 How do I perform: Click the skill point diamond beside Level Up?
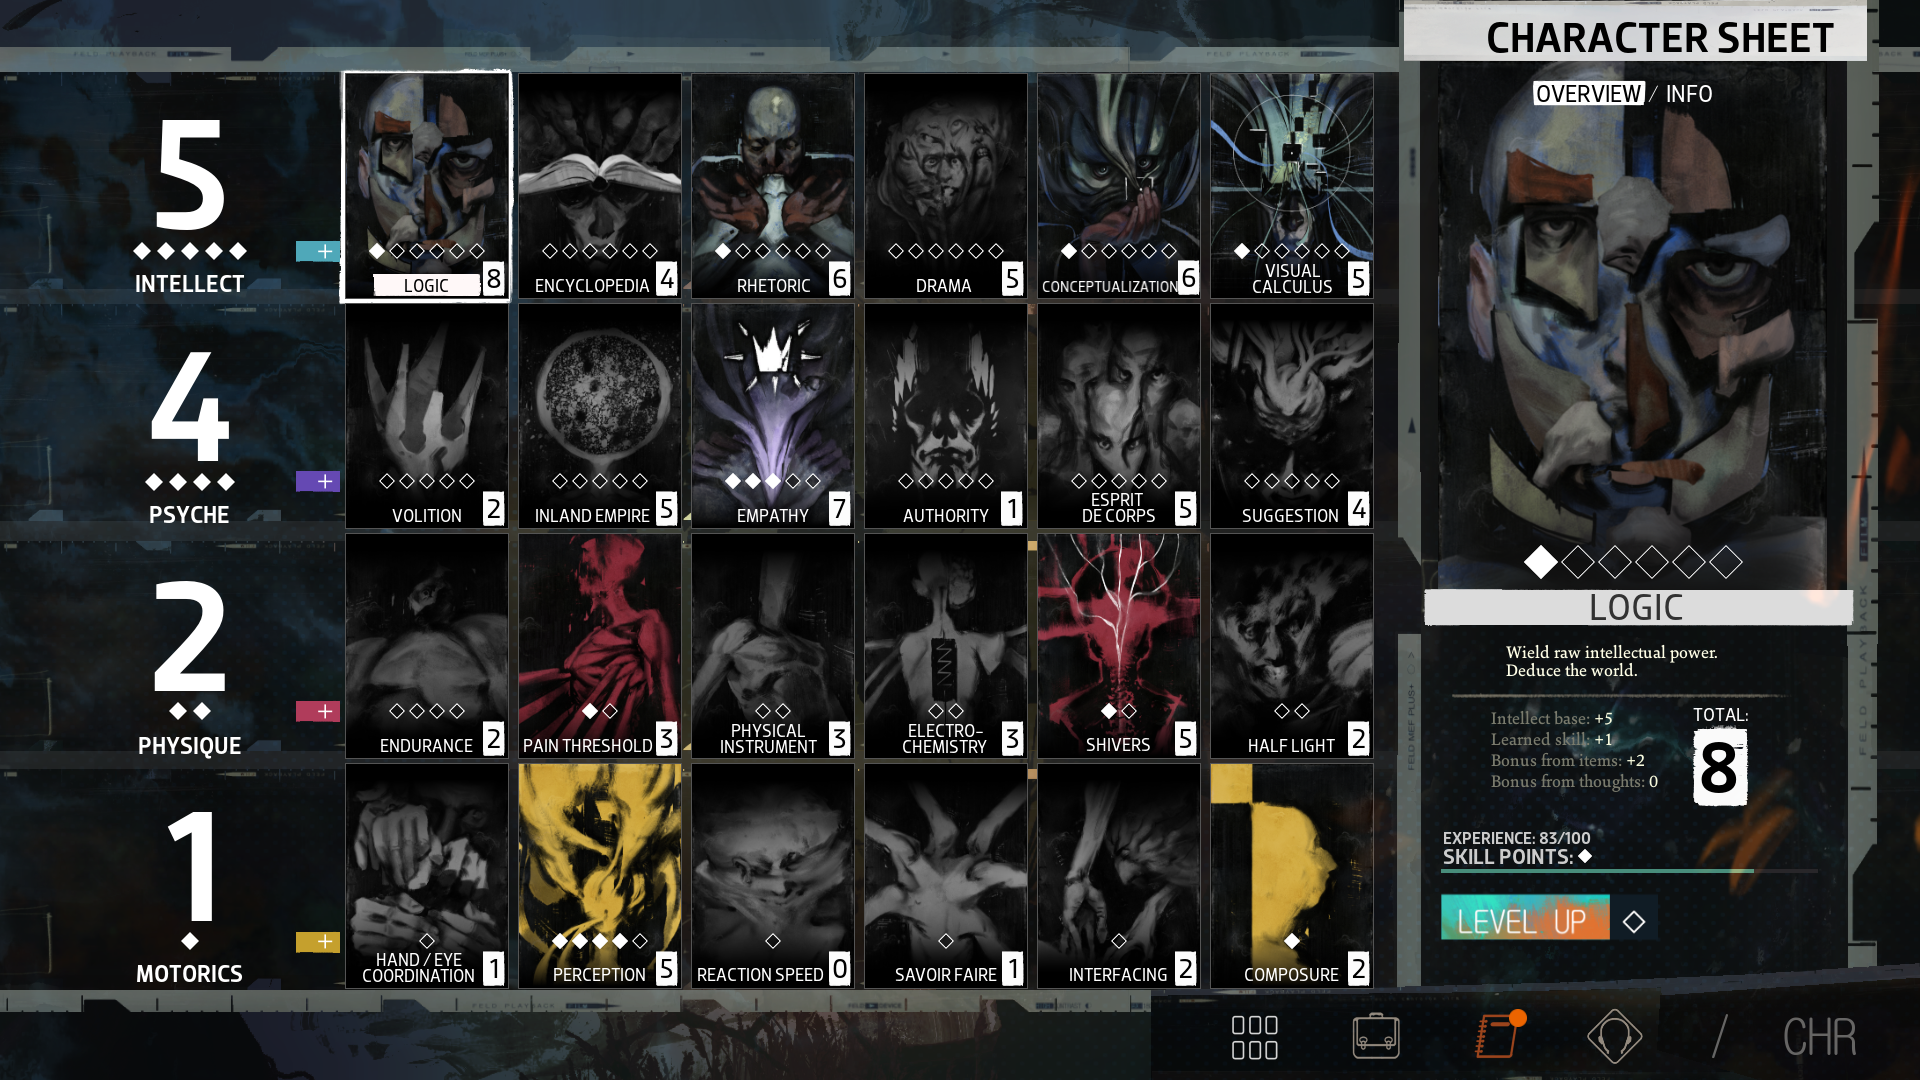tap(1634, 921)
